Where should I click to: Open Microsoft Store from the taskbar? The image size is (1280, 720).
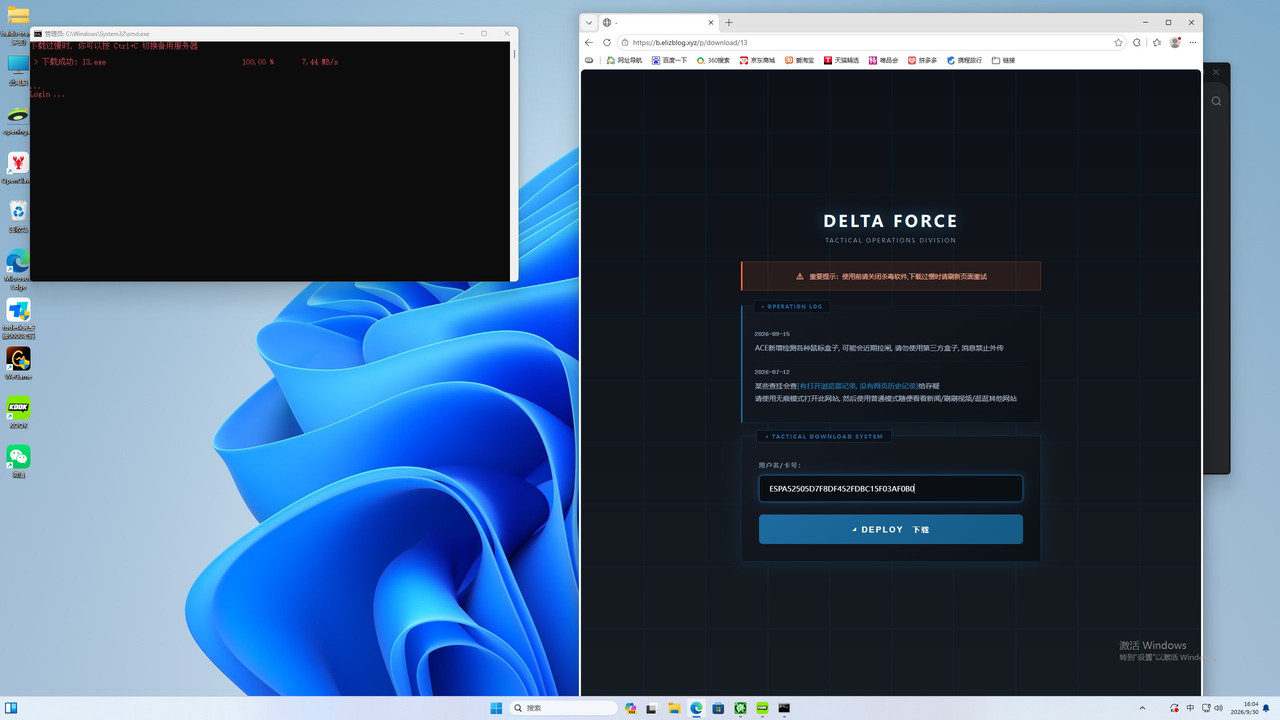click(718, 708)
